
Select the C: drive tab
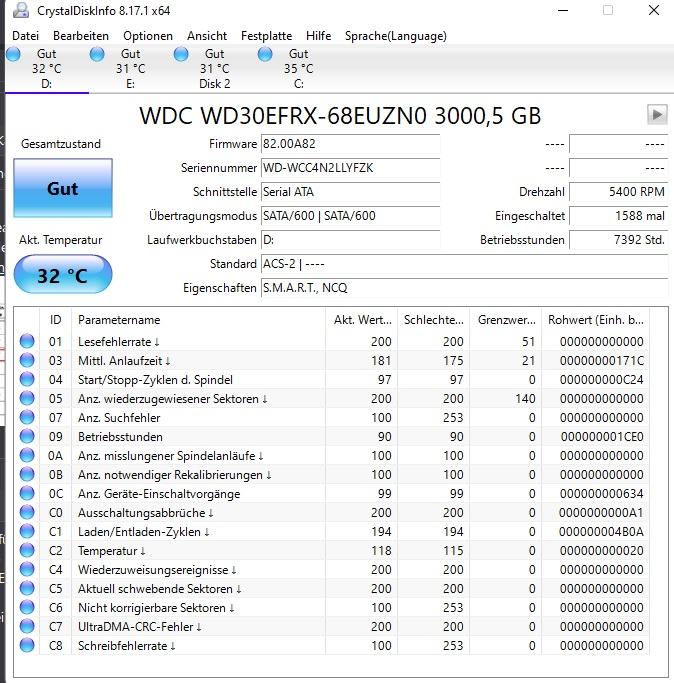[299, 69]
